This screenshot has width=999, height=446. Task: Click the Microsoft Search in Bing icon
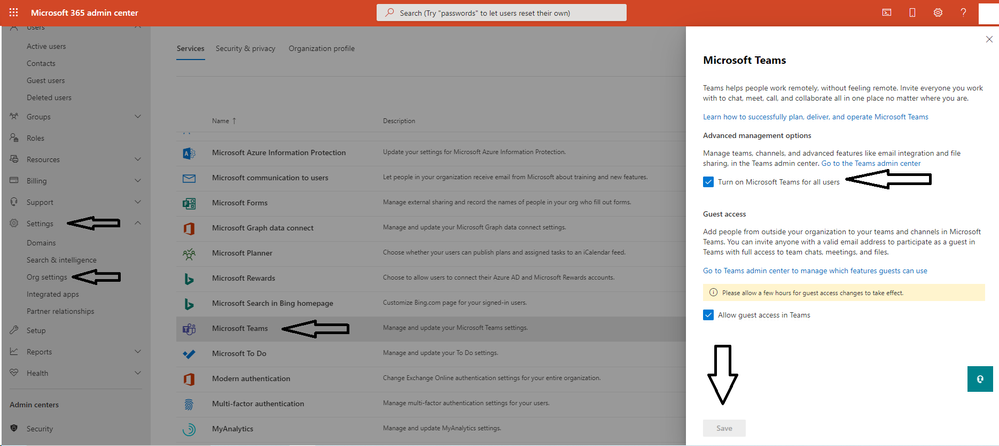click(189, 303)
